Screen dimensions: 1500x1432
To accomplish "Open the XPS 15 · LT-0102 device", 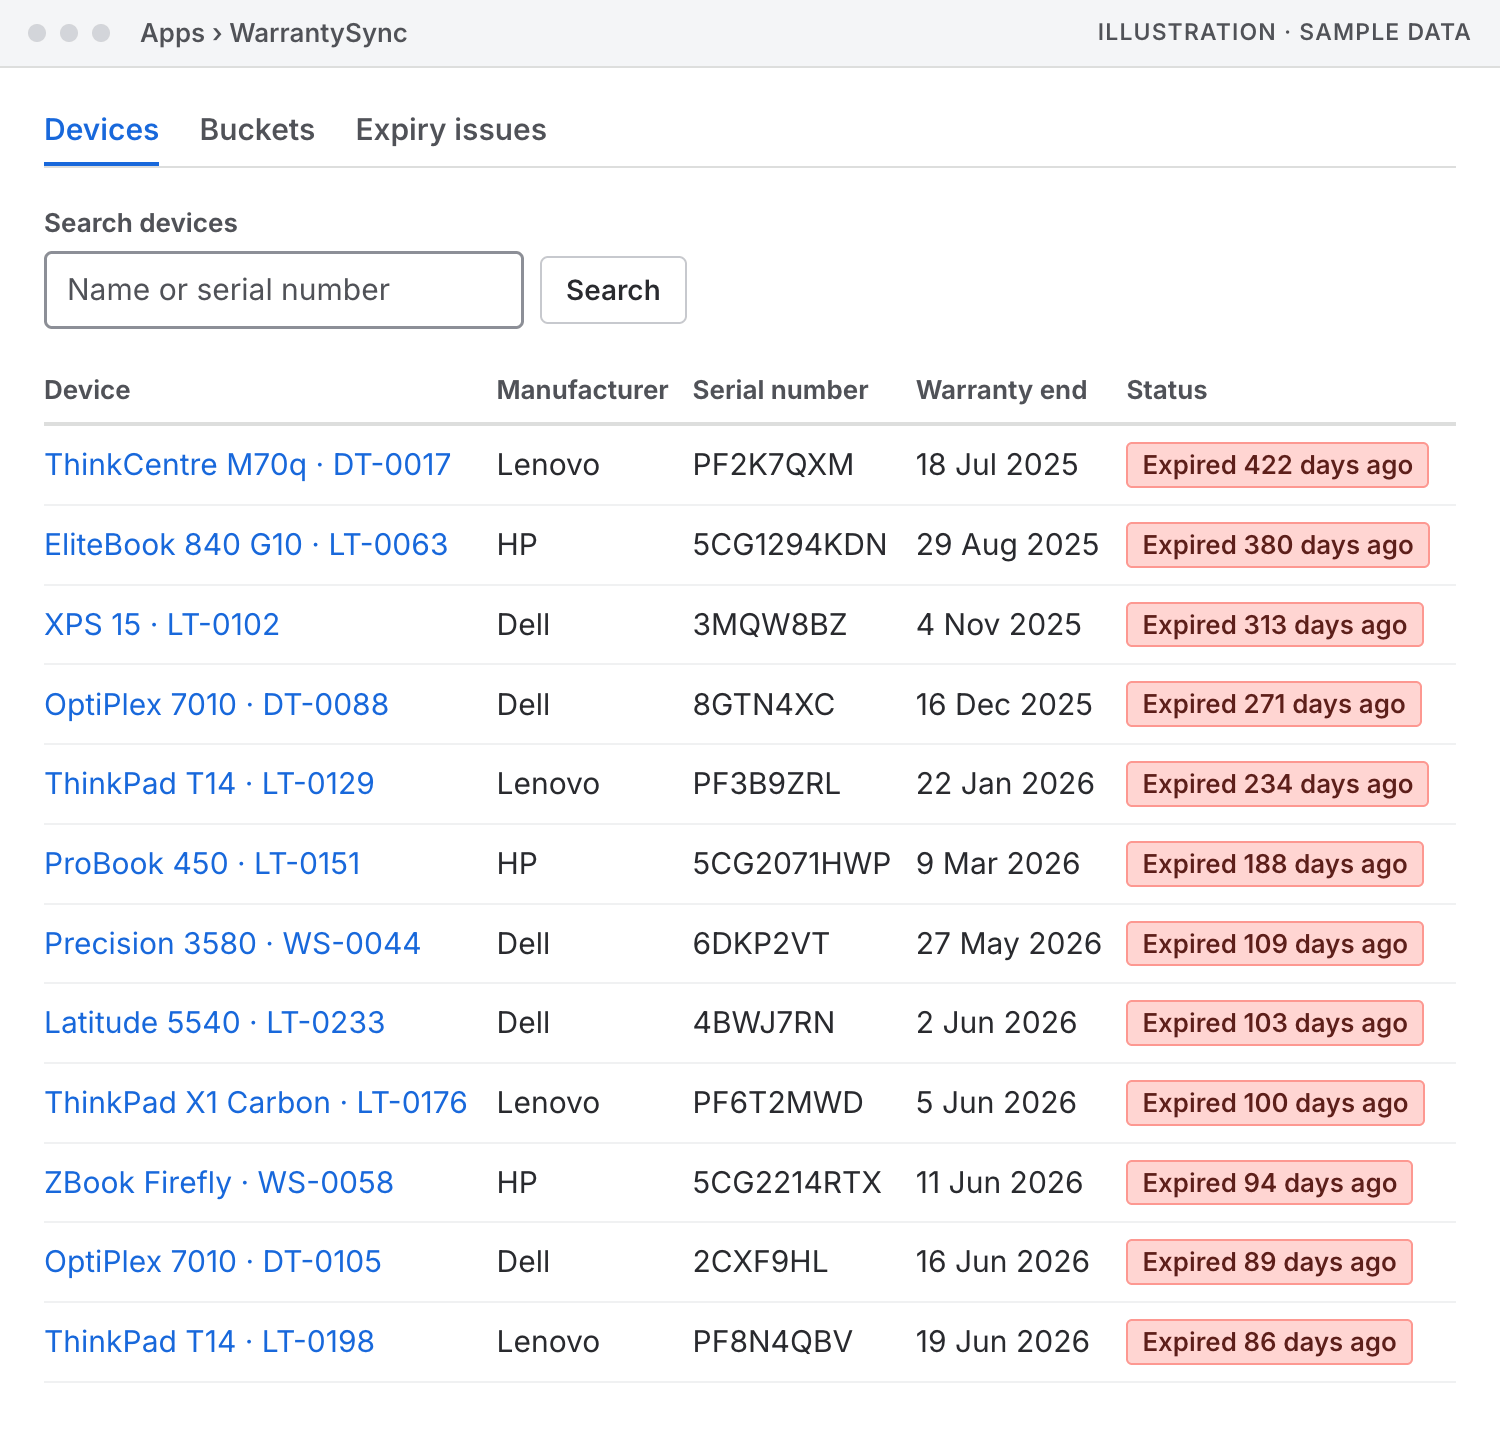I will pos(162,625).
